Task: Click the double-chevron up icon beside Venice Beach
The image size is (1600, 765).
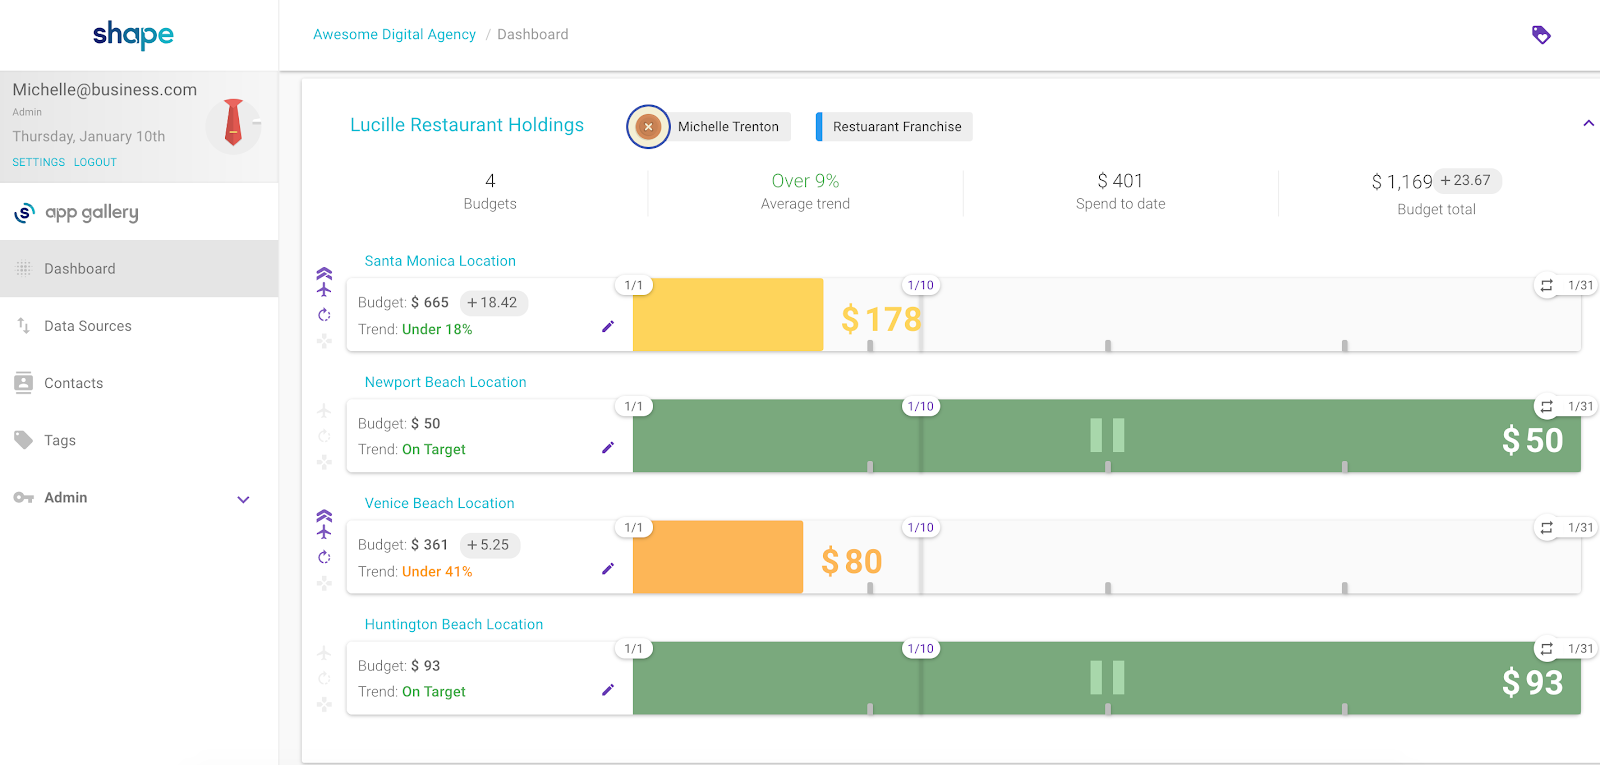Action: point(324,516)
